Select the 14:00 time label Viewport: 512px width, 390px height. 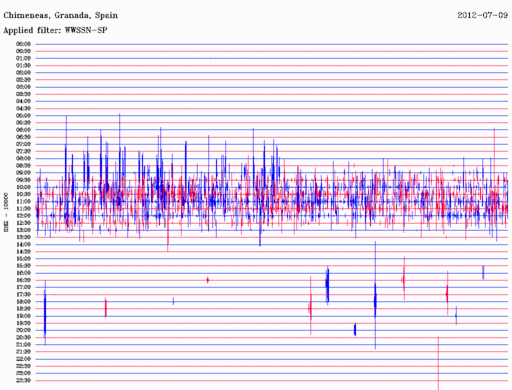[x=23, y=244]
